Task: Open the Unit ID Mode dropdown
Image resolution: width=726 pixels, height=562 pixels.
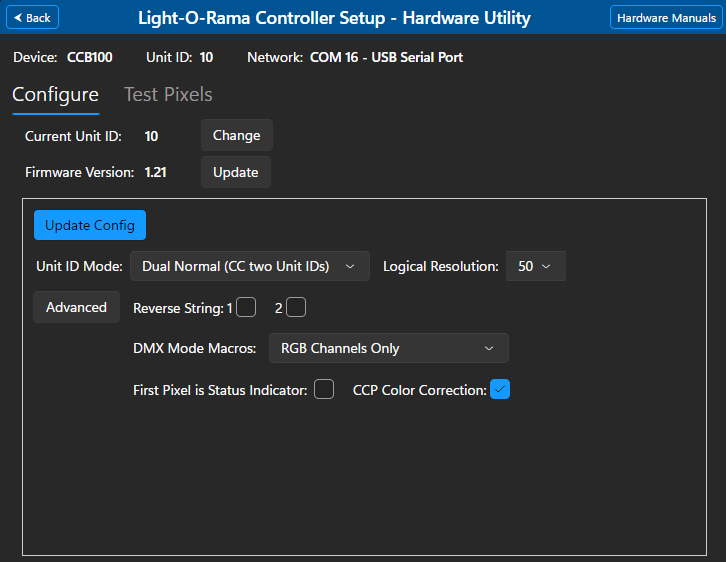Action: 249,266
